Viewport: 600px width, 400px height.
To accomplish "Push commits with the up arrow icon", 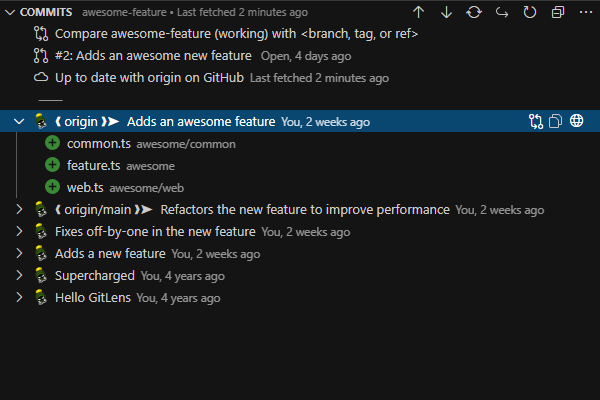I will [418, 12].
